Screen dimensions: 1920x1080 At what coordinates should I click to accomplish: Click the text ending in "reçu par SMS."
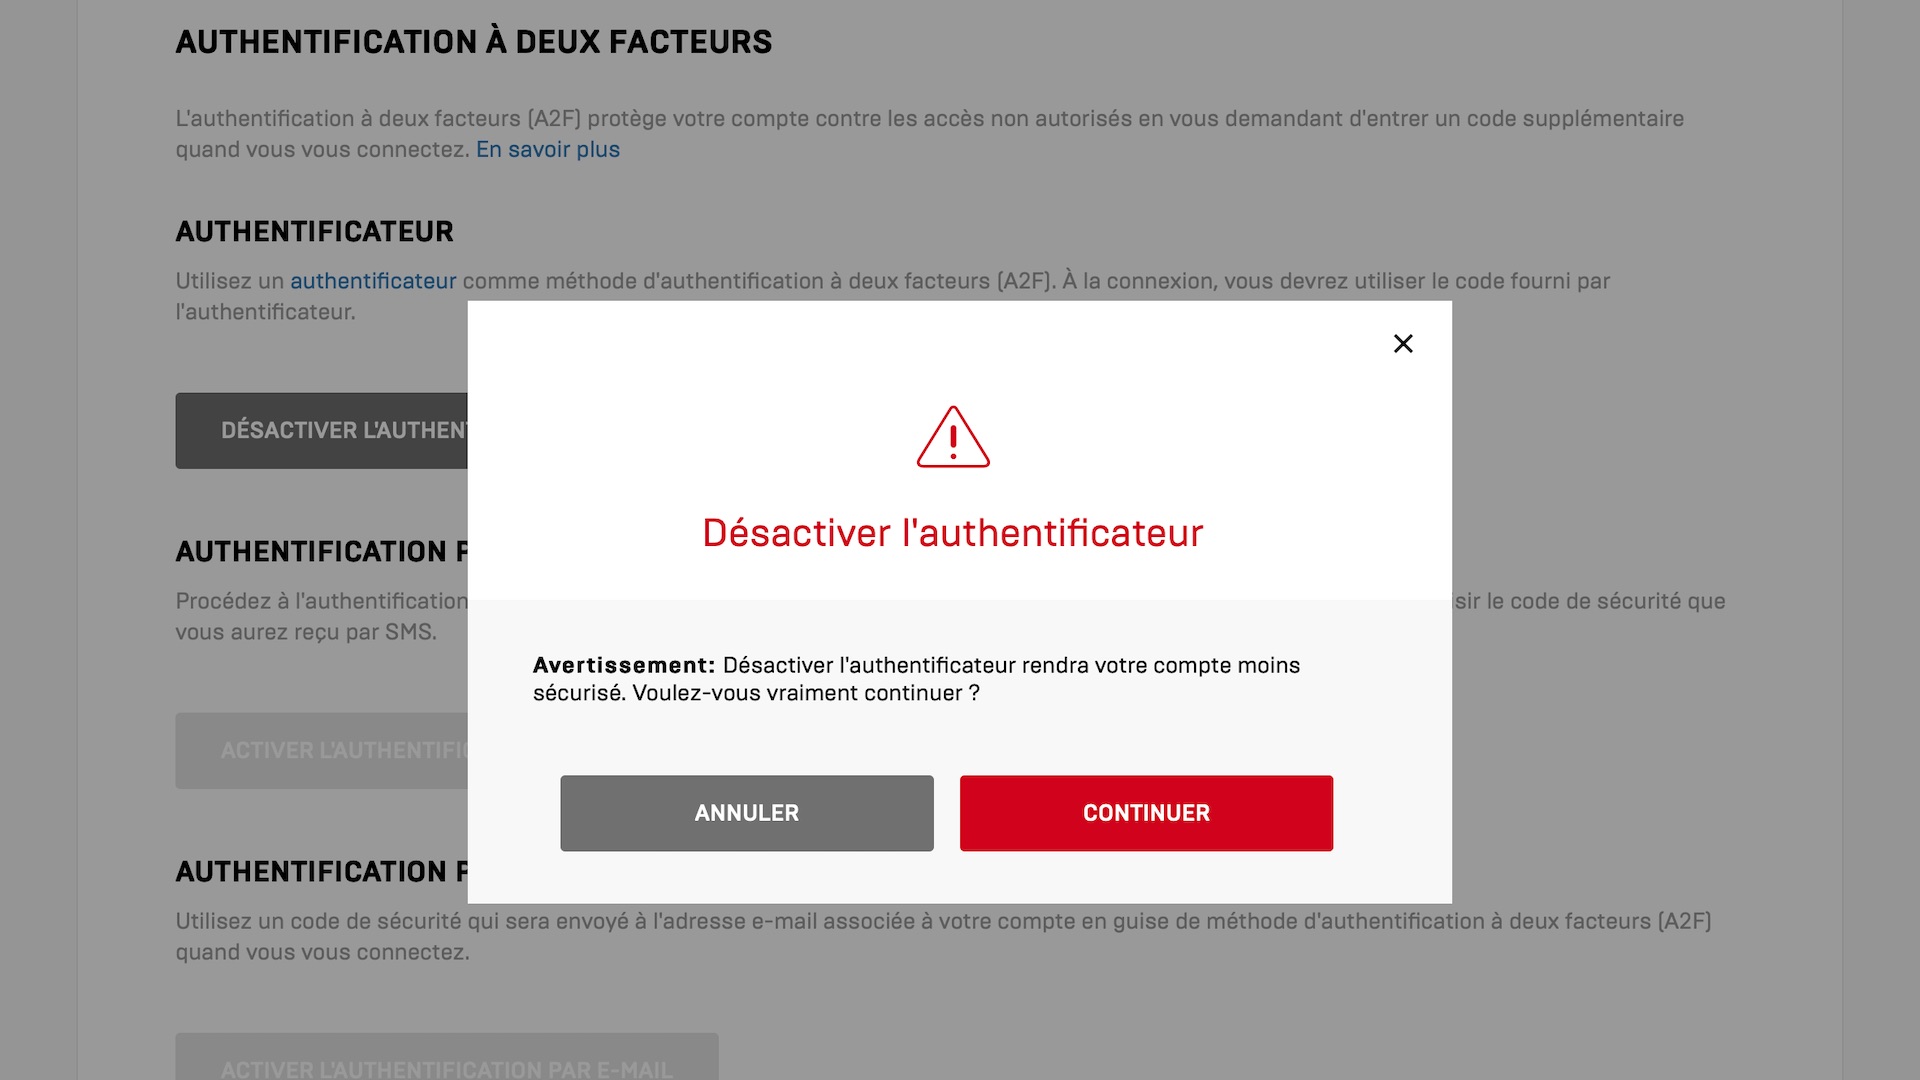[306, 633]
